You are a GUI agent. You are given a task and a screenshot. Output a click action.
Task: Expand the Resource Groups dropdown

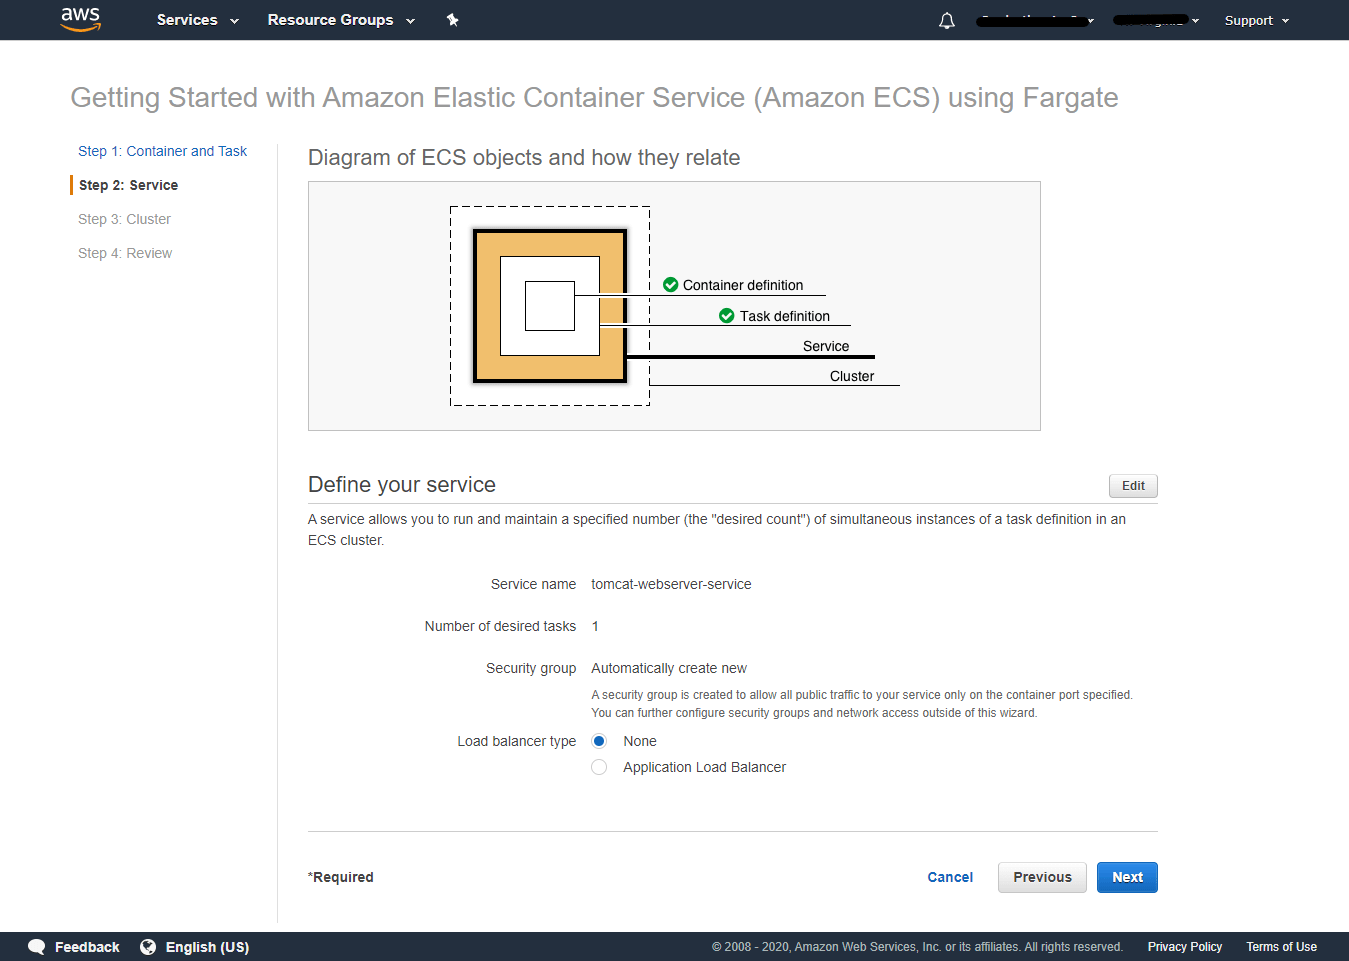[341, 20]
